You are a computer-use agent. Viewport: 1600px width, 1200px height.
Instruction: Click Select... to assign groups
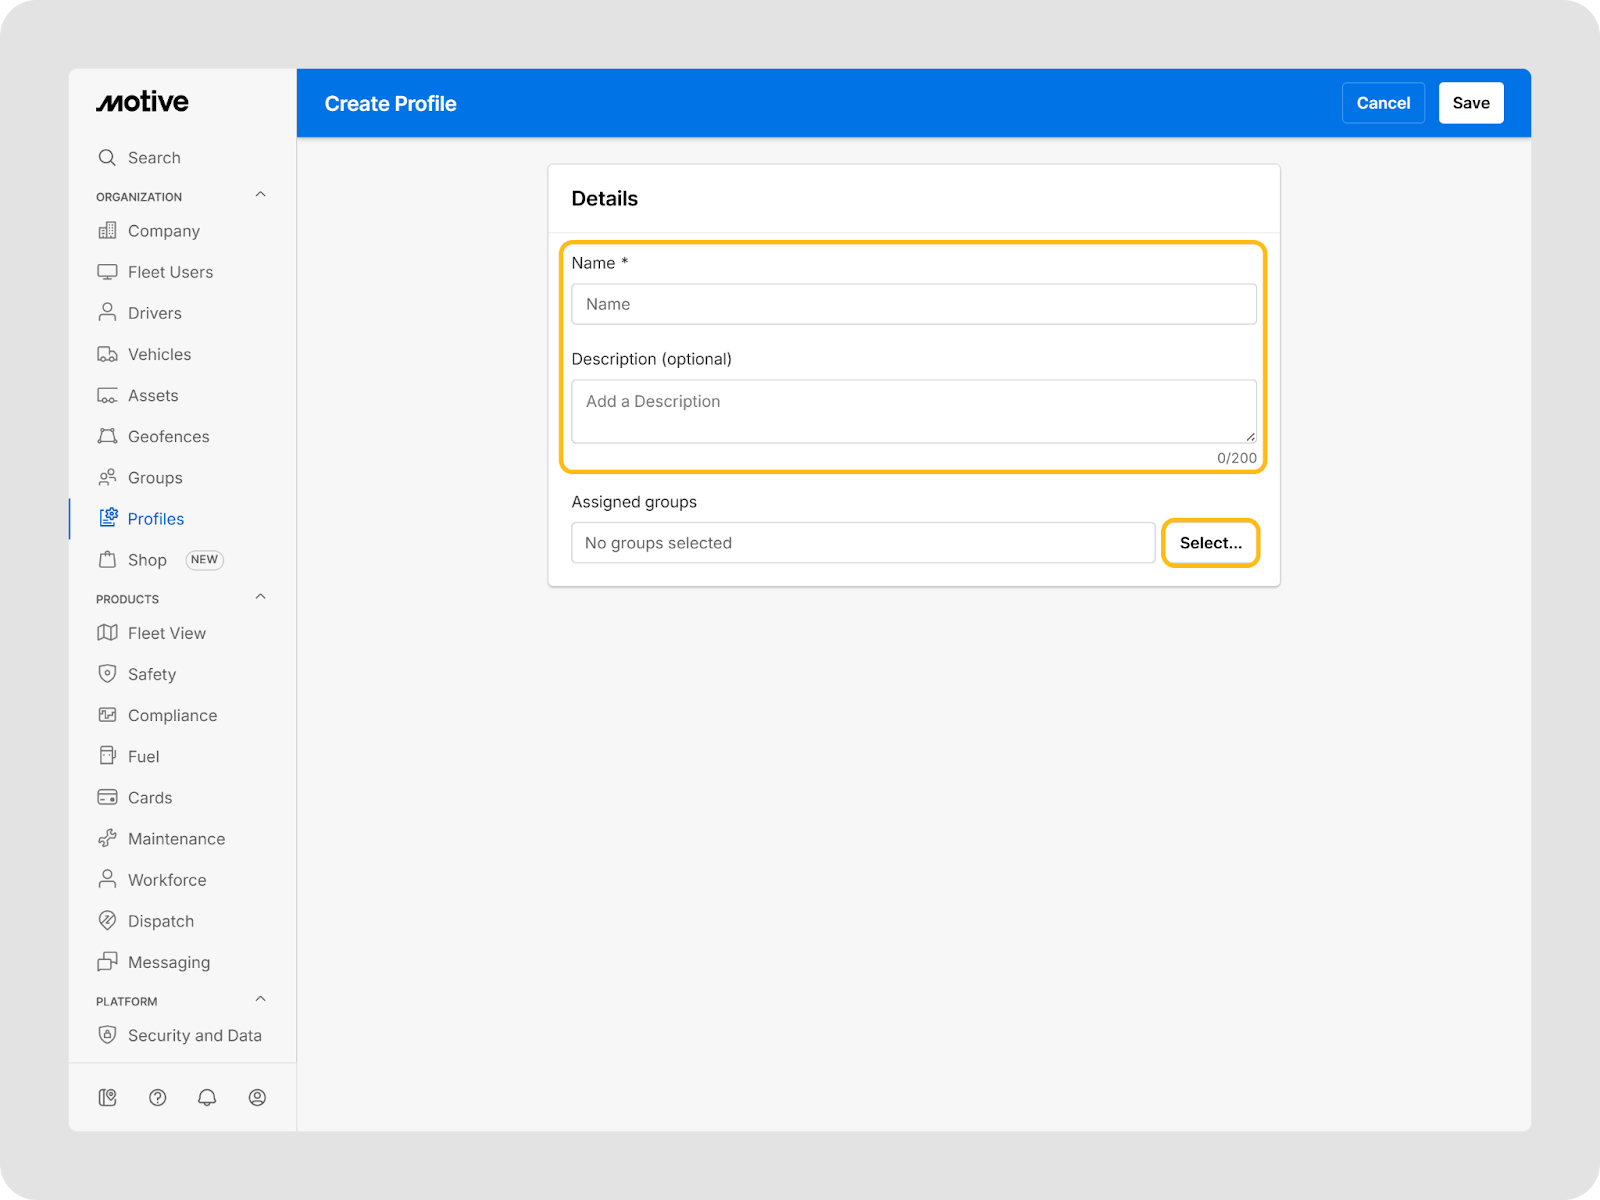1210,543
